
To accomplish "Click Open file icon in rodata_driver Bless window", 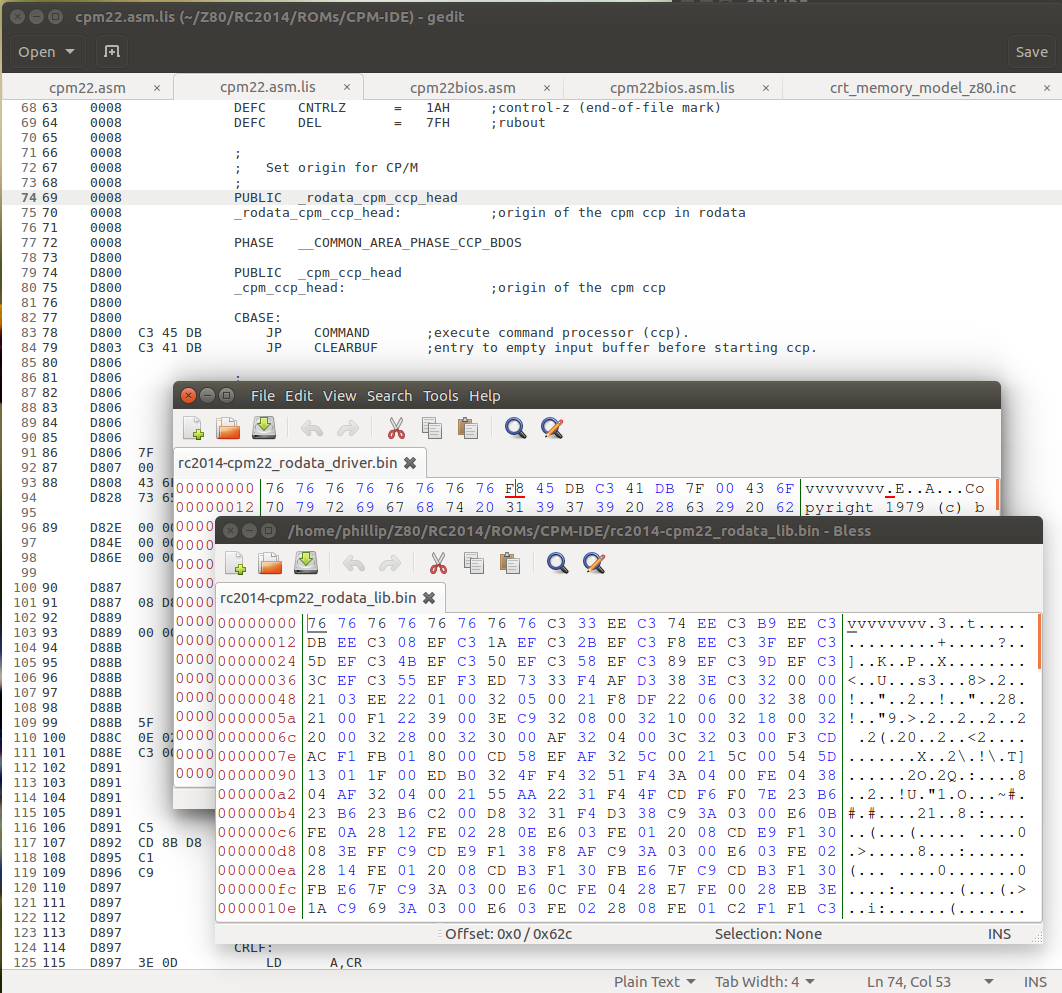I will point(228,428).
